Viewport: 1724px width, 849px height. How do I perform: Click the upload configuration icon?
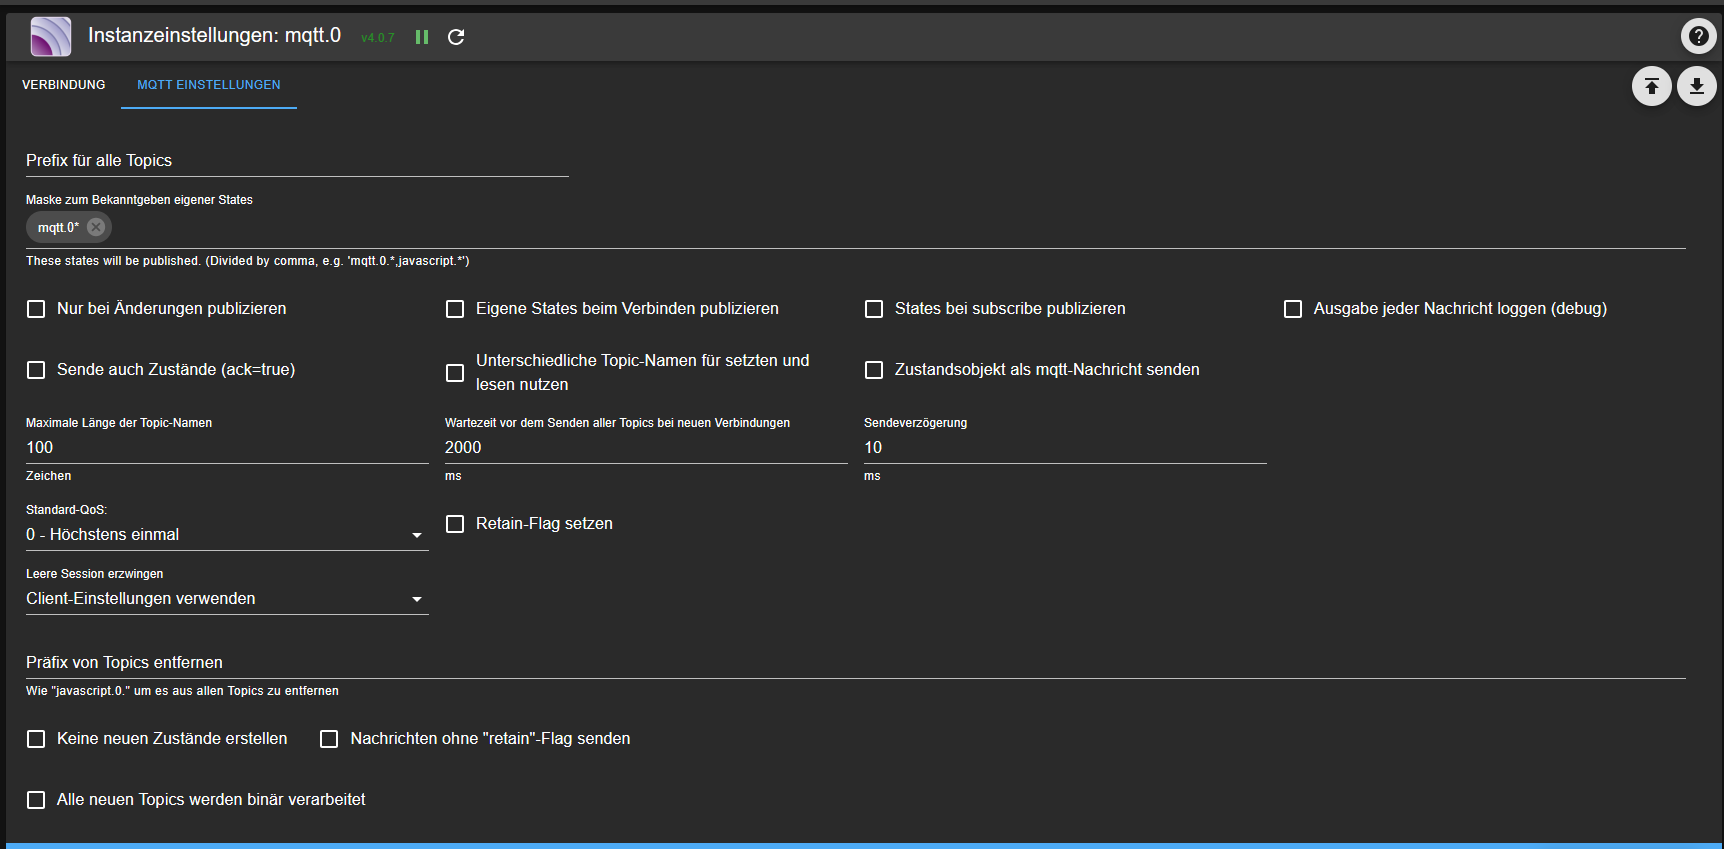pyautogui.click(x=1652, y=86)
